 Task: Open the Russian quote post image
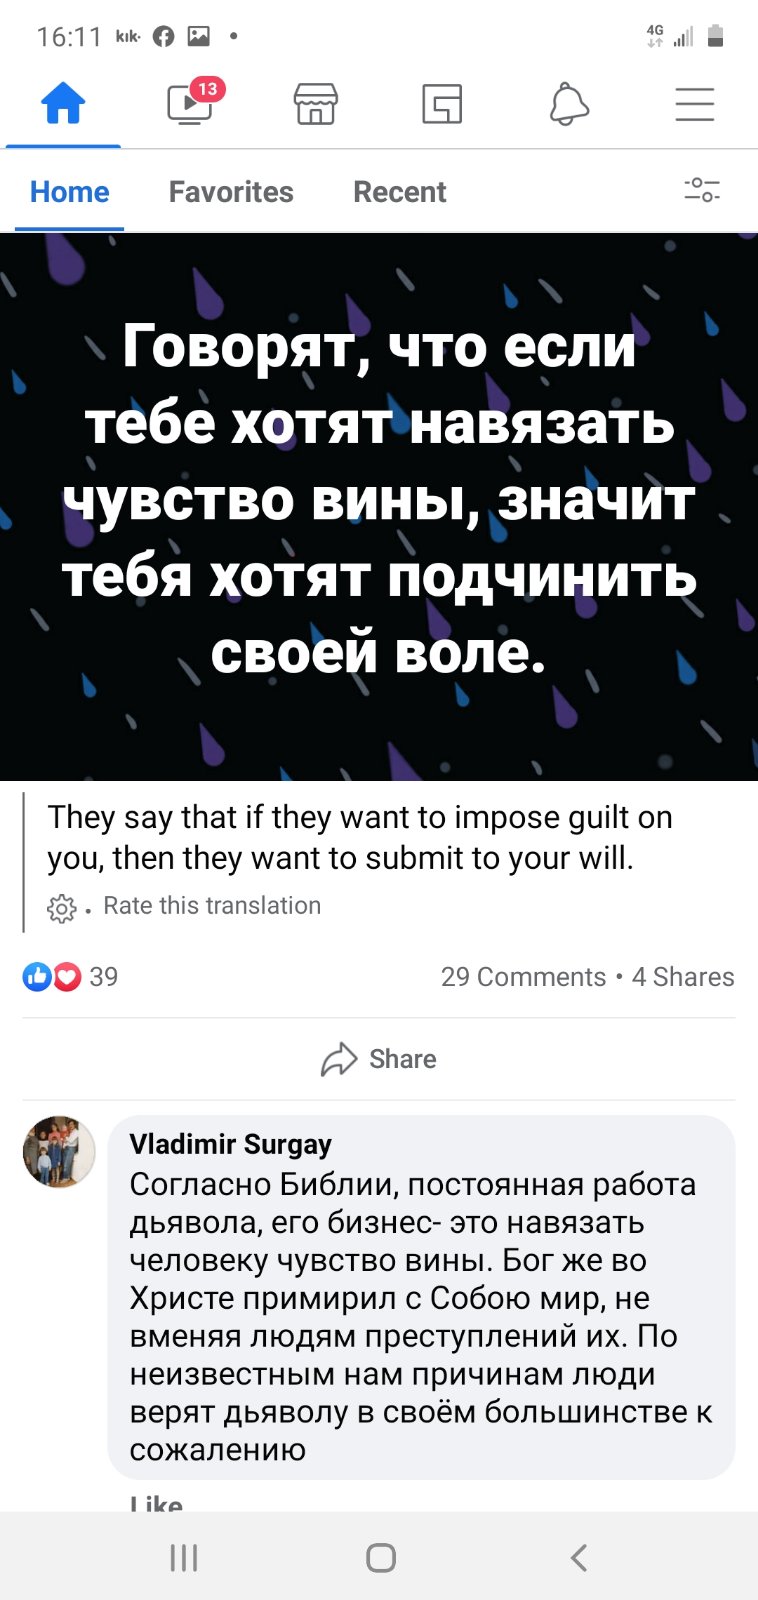(x=379, y=507)
